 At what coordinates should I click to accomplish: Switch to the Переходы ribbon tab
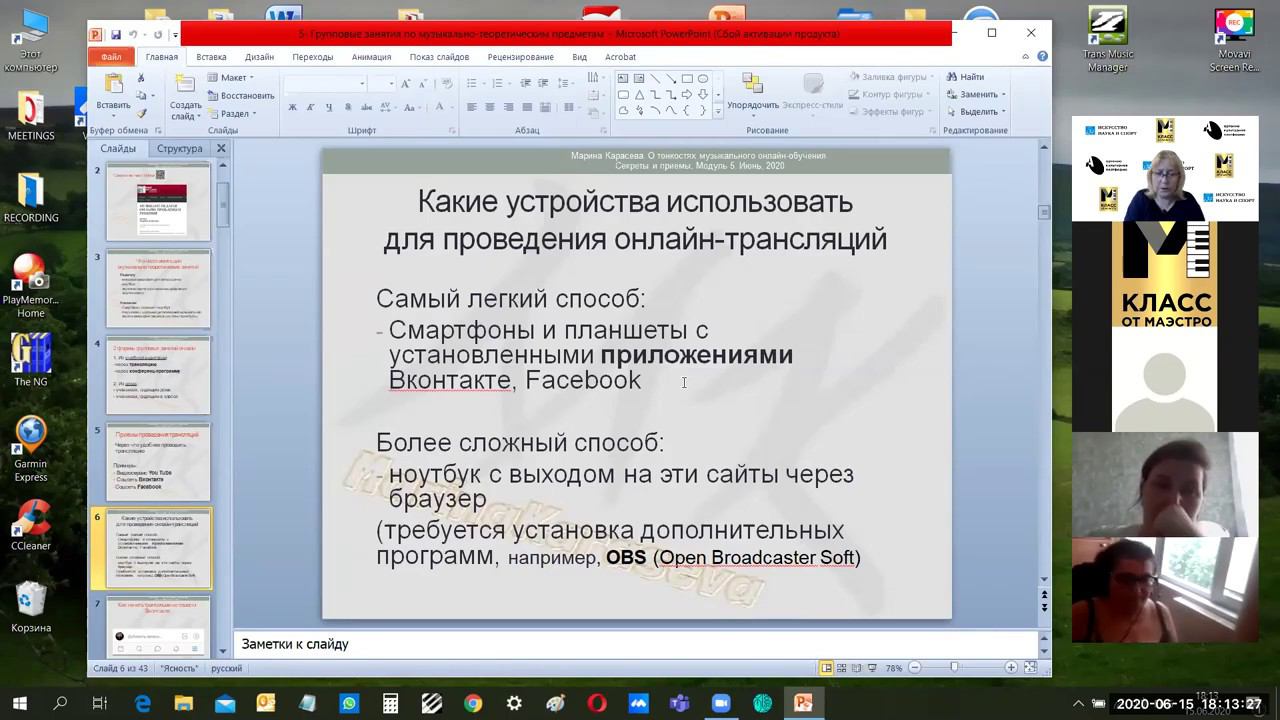313,57
